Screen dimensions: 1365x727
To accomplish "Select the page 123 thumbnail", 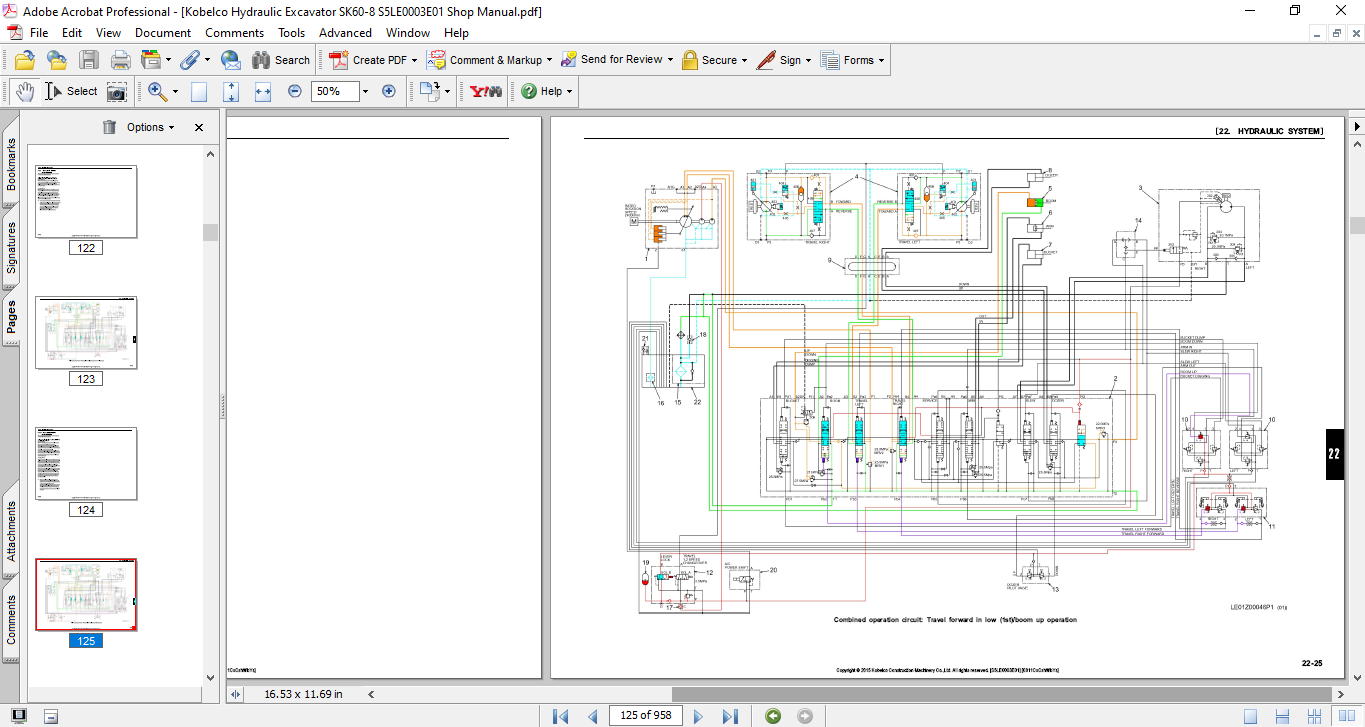I will pyautogui.click(x=86, y=333).
